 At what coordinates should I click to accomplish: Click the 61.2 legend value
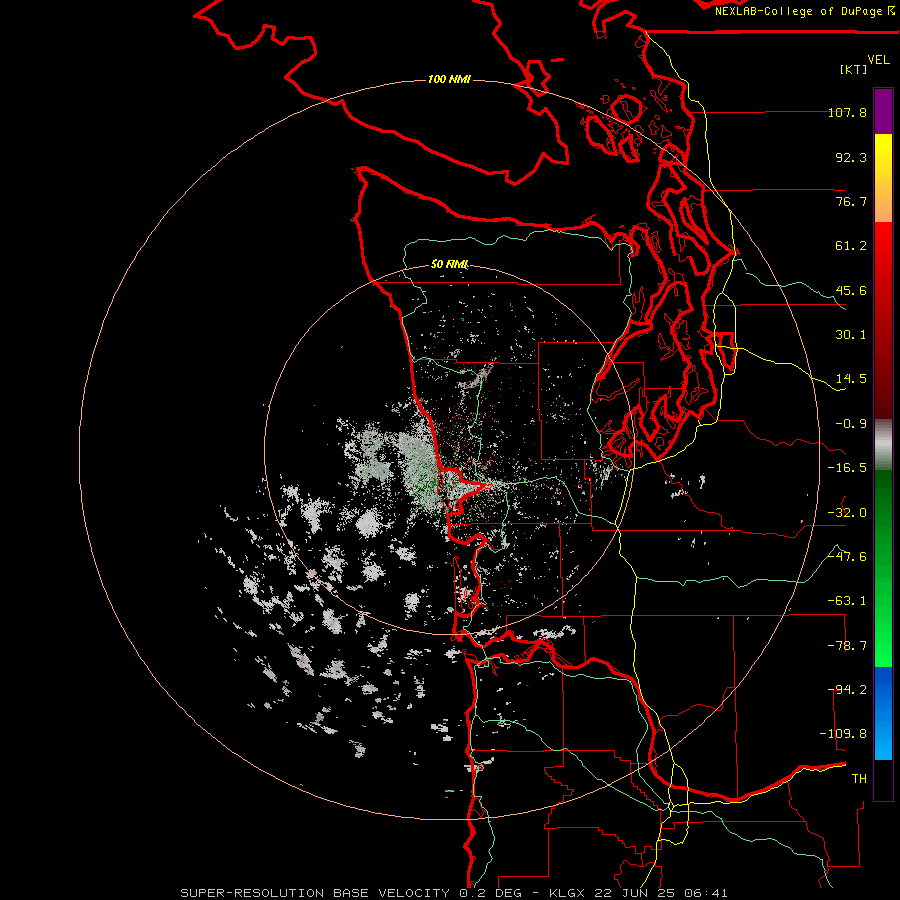(851, 246)
